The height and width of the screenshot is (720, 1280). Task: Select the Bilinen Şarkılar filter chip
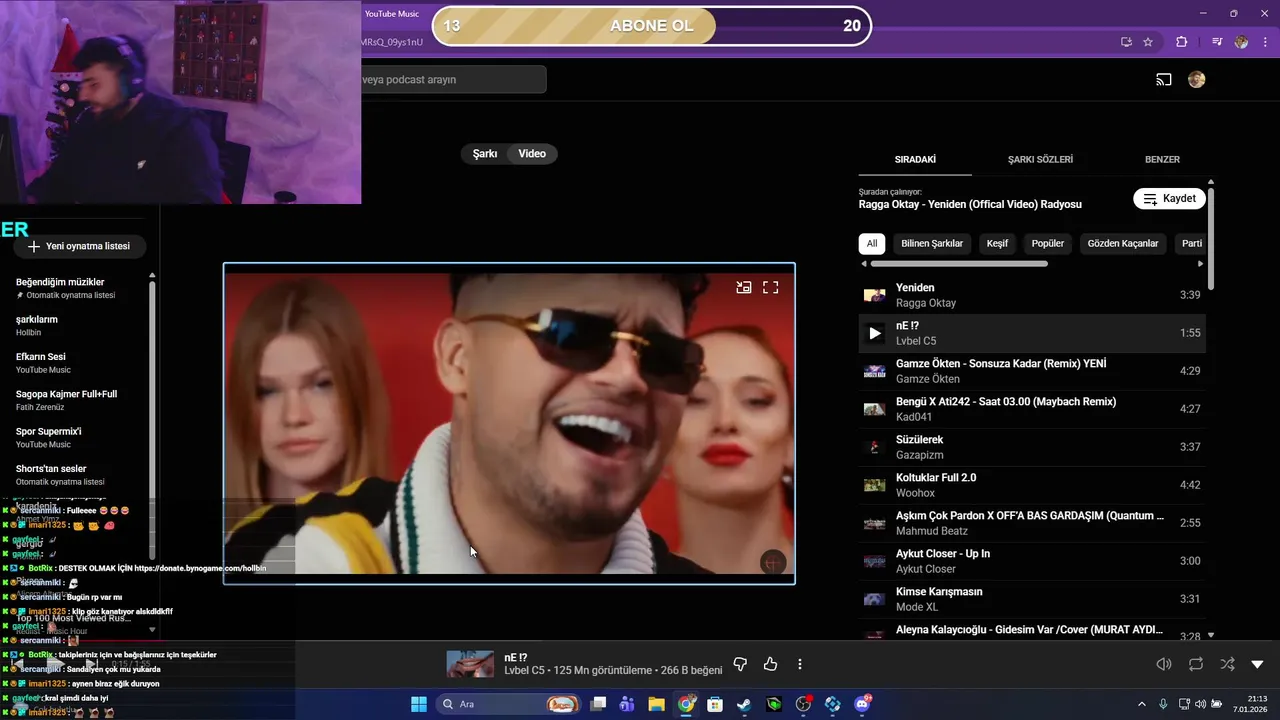pos(932,243)
